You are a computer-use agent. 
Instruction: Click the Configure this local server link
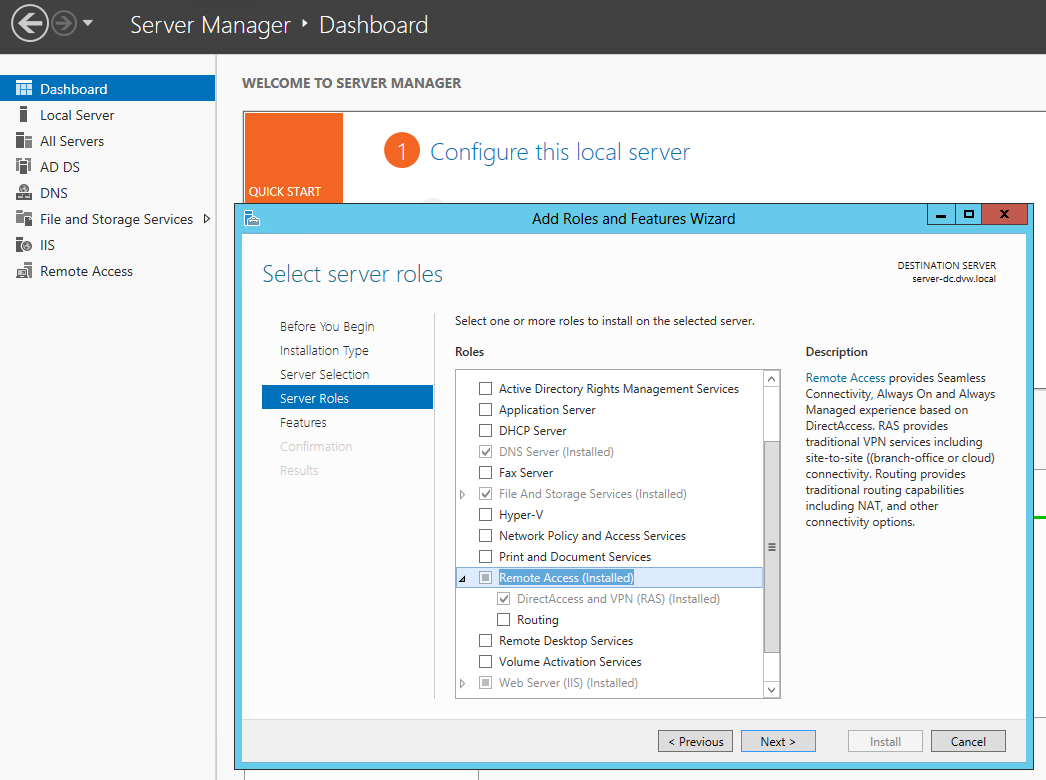pos(560,152)
